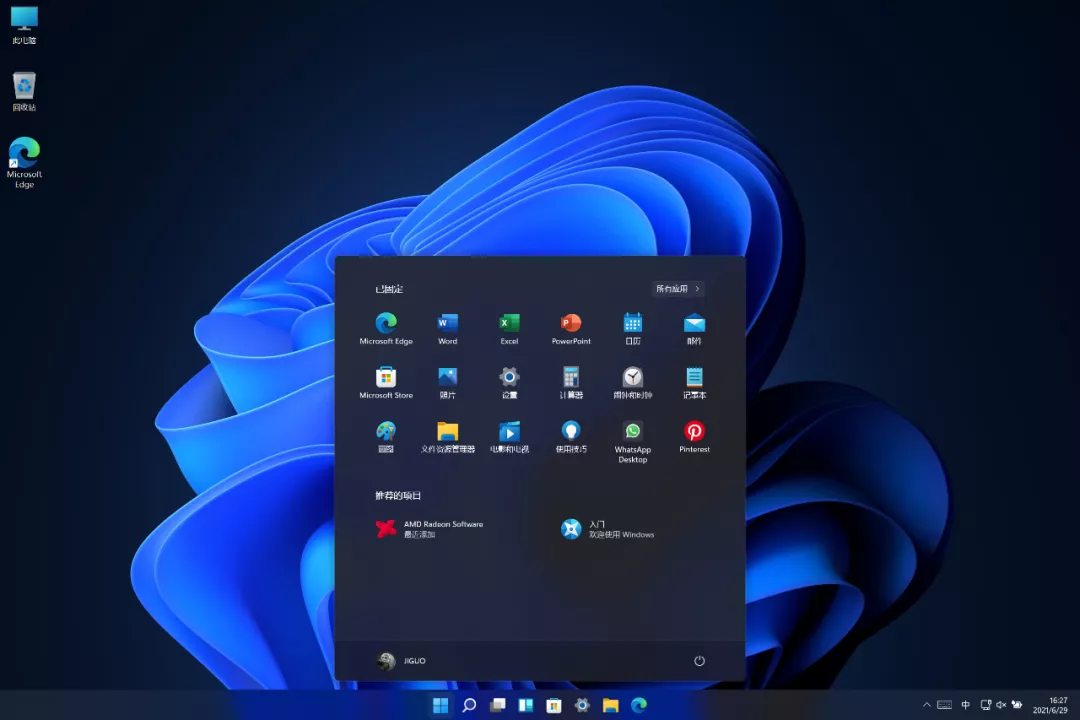
Task: Open File Explorer on the taskbar
Action: [x=610, y=705]
